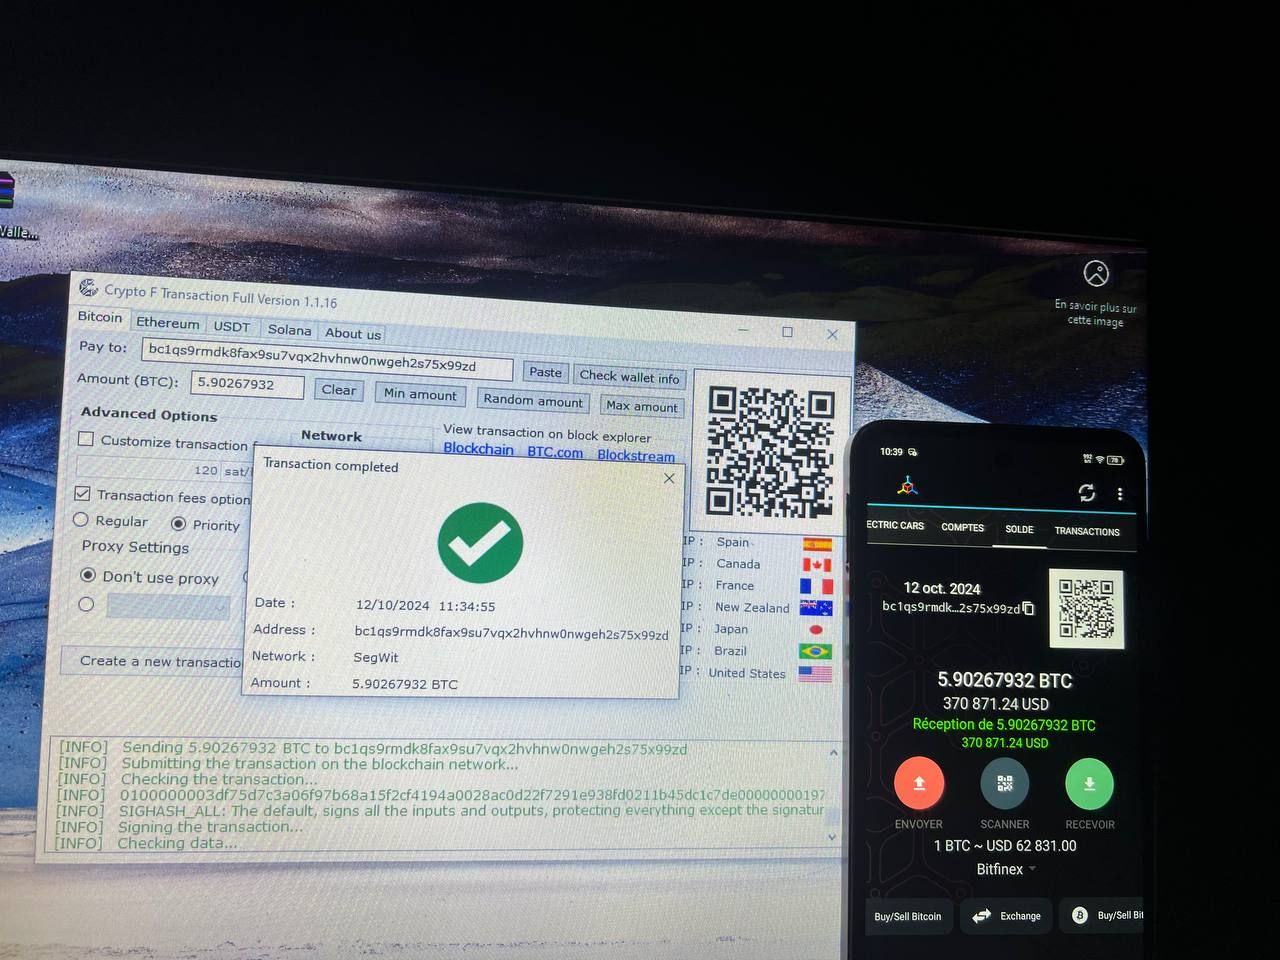Open the TRANSACTIONS tab on the phone

tap(1087, 531)
